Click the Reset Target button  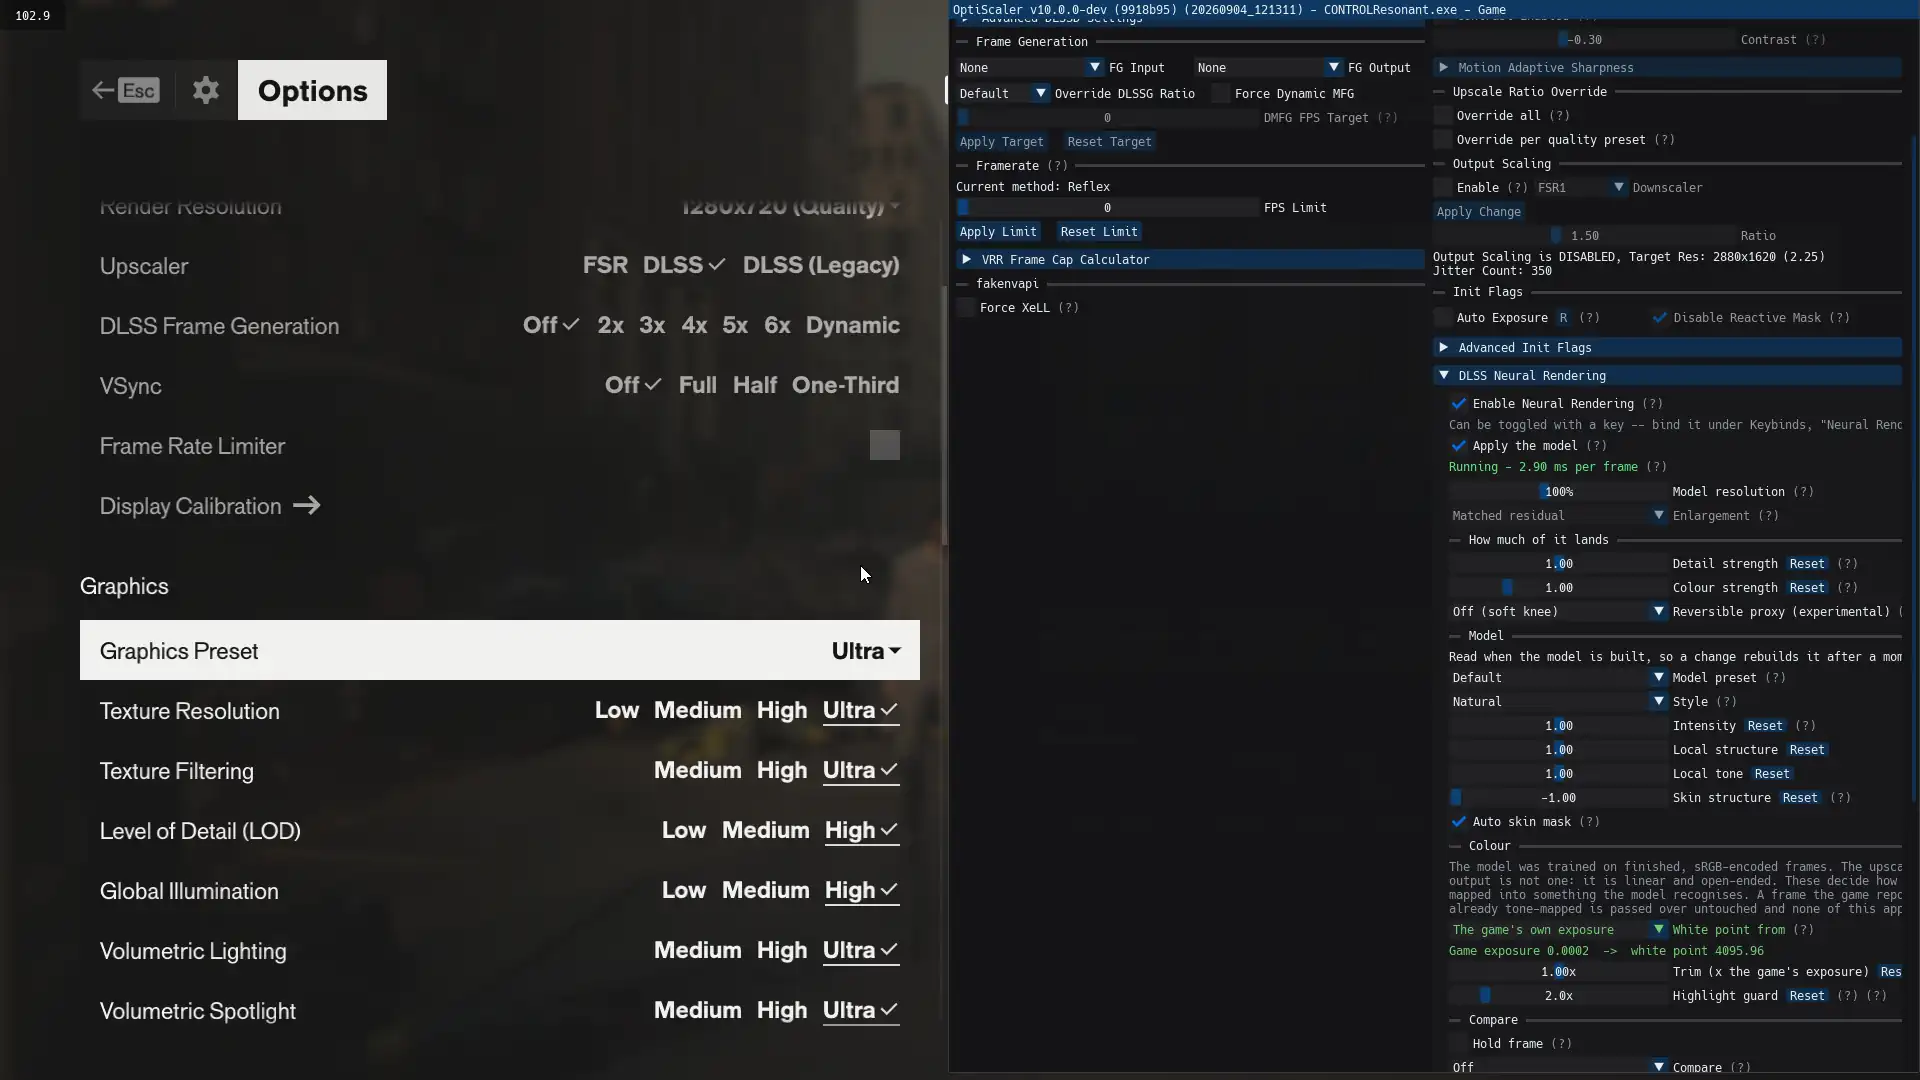tap(1109, 142)
